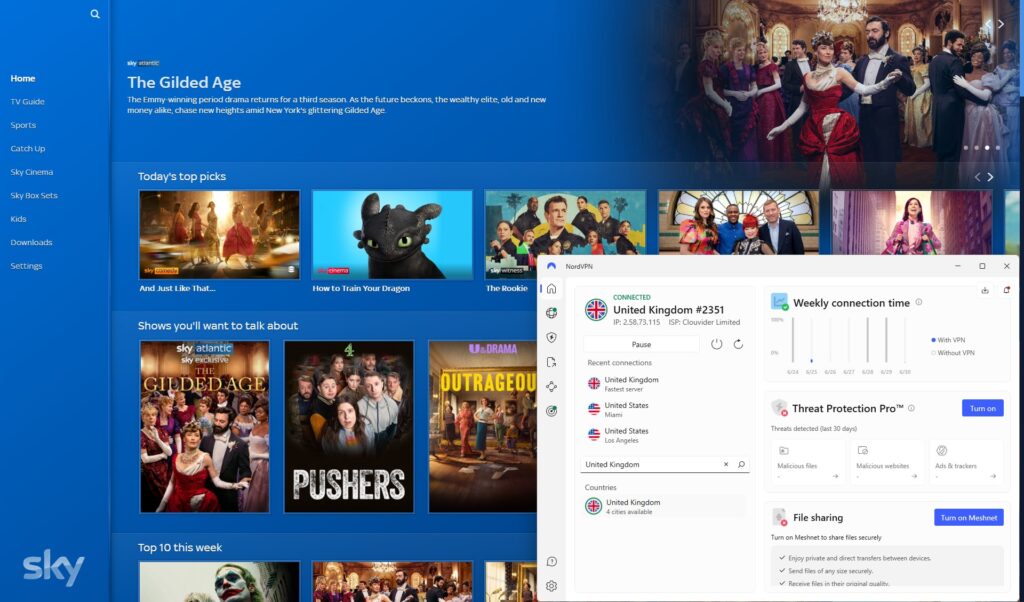The width and height of the screenshot is (1024, 602).
Task: Click the search magnifier in NordVPN search field
Action: tap(741, 464)
